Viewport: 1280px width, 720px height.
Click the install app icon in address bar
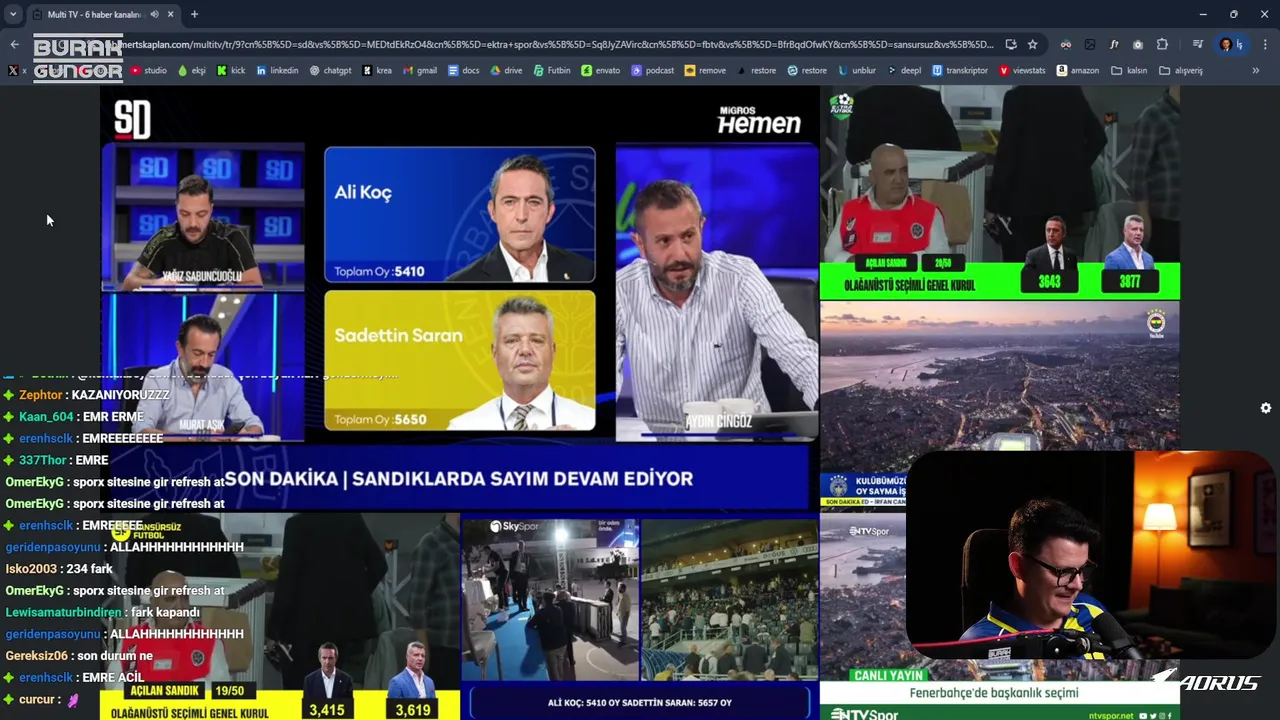[x=1011, y=44]
